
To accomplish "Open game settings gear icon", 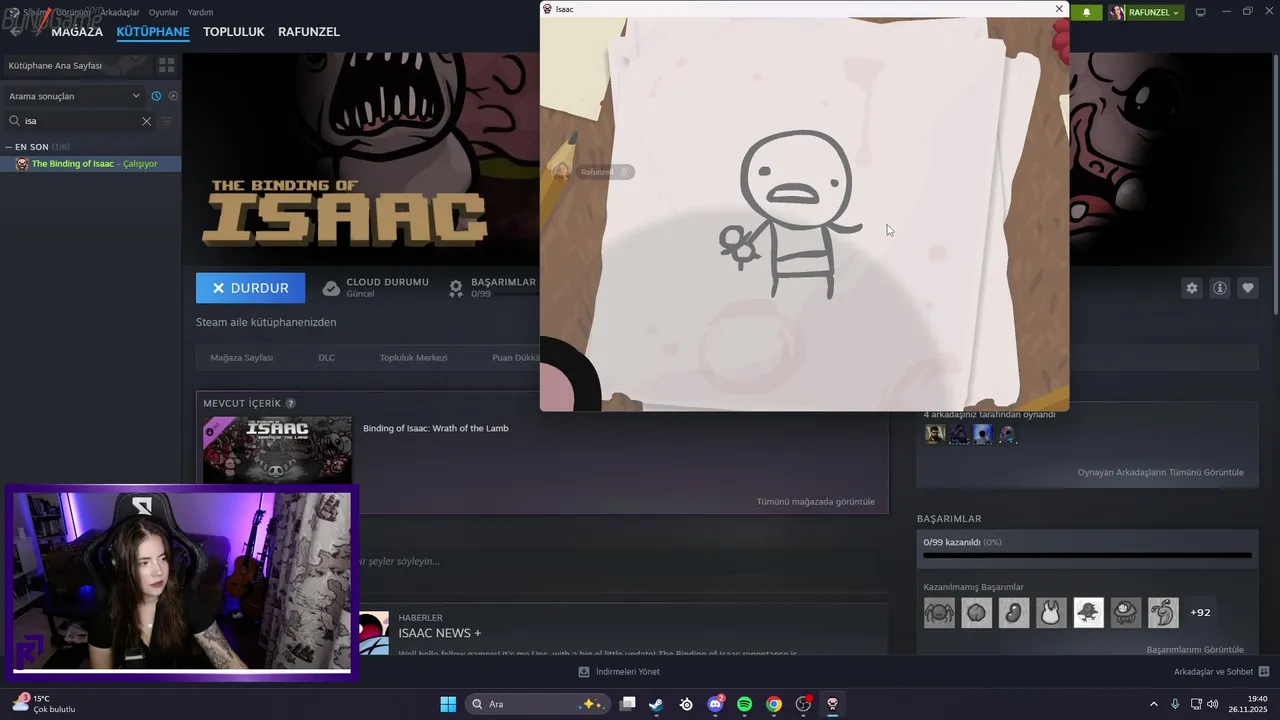I will 1192,288.
